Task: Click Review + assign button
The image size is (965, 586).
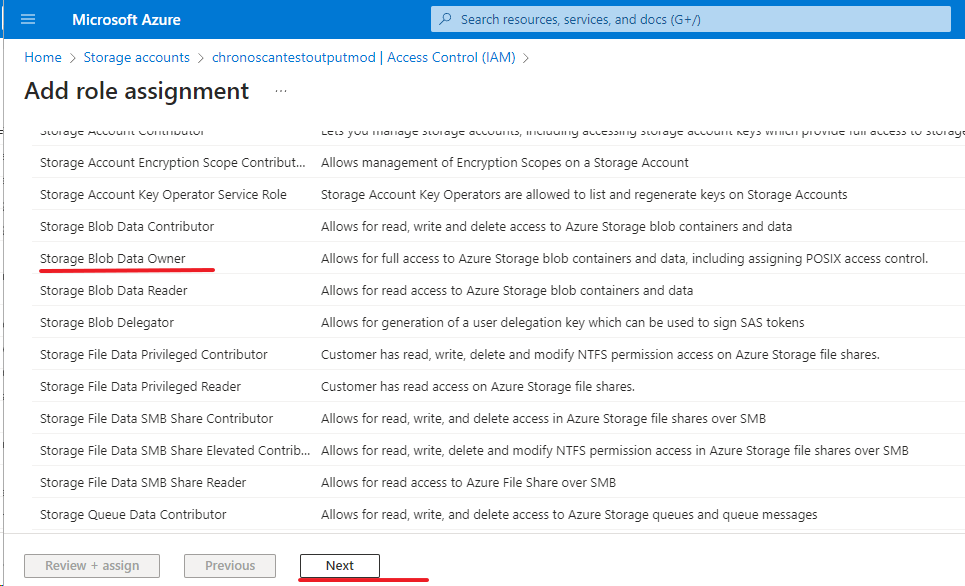Action: point(92,566)
